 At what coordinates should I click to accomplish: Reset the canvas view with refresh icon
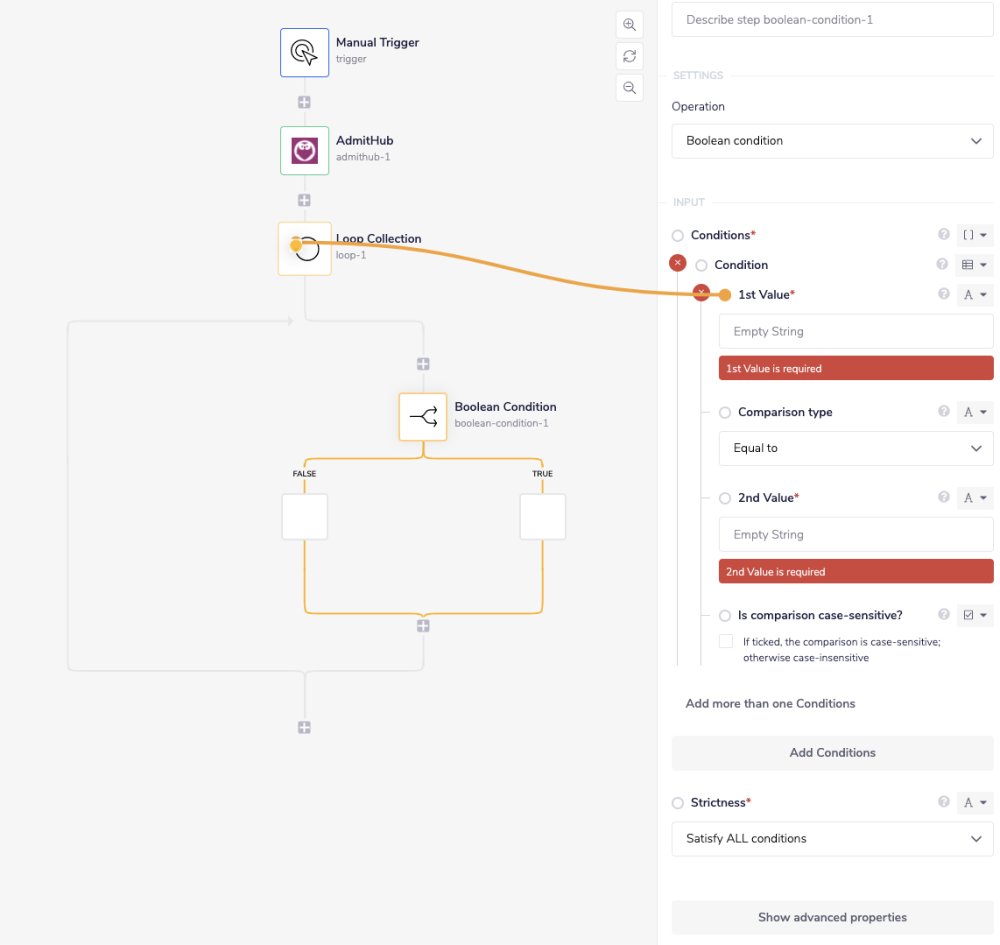pyautogui.click(x=629, y=56)
